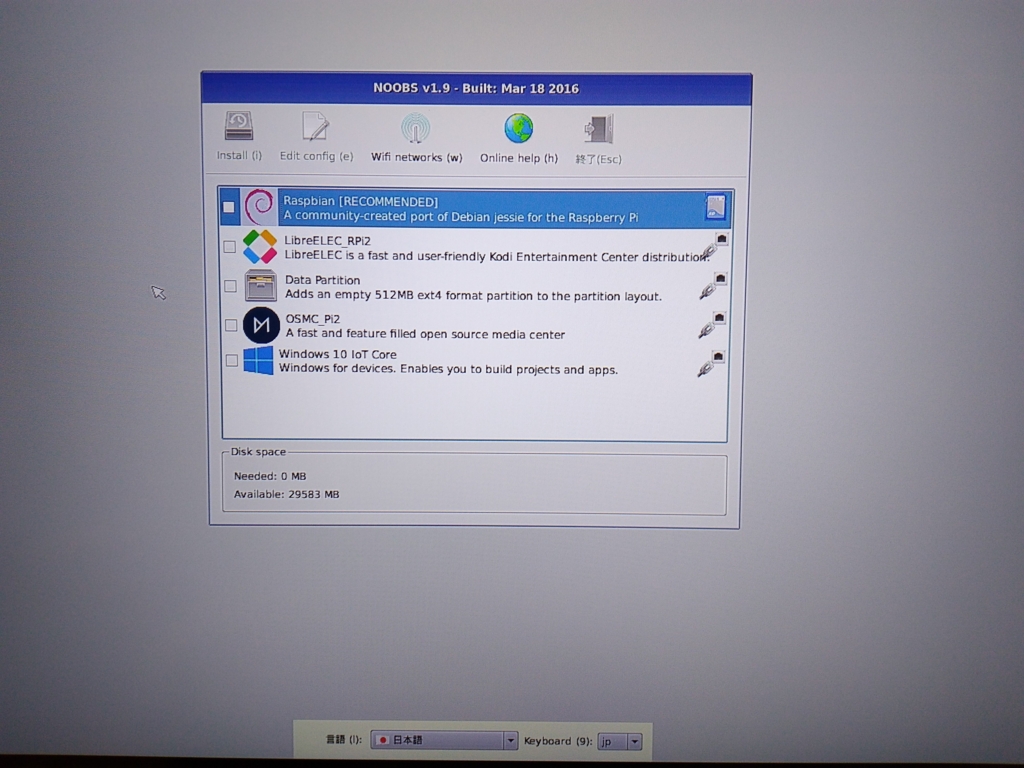This screenshot has height=768, width=1024.
Task: Open the Keyboard layout dropdown jp
Action: tap(620, 741)
